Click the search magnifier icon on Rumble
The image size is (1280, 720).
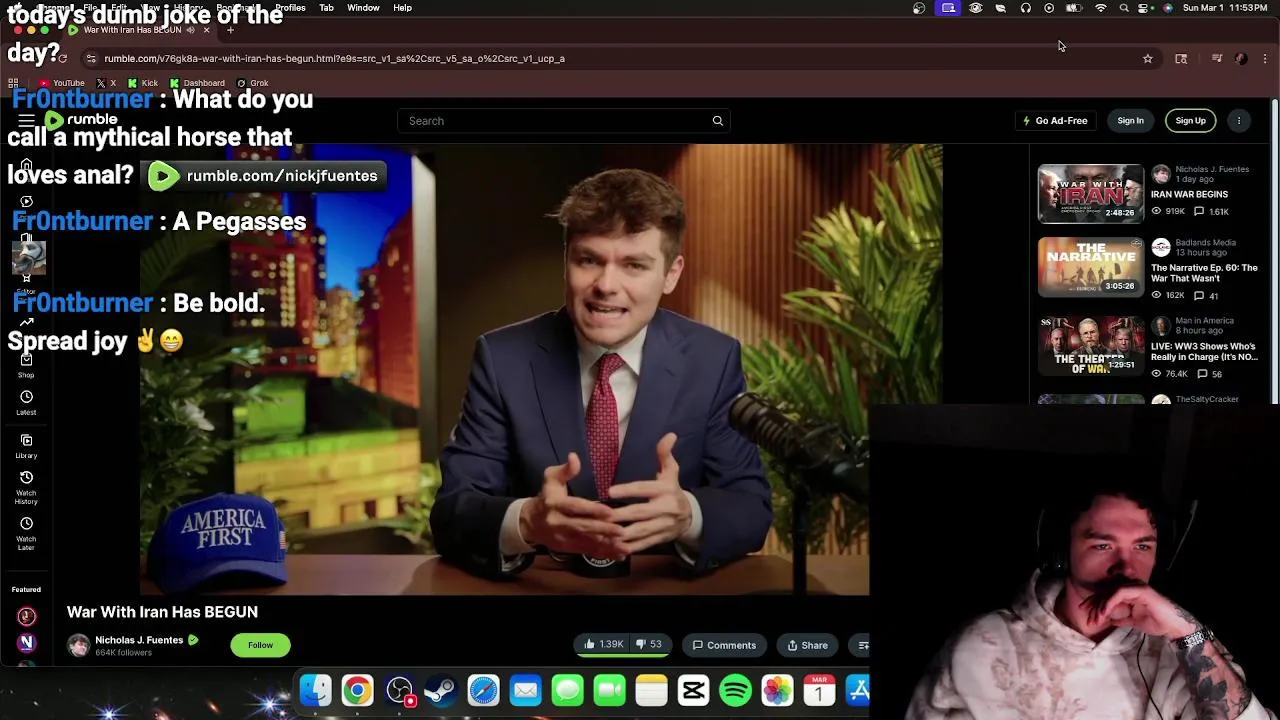717,121
